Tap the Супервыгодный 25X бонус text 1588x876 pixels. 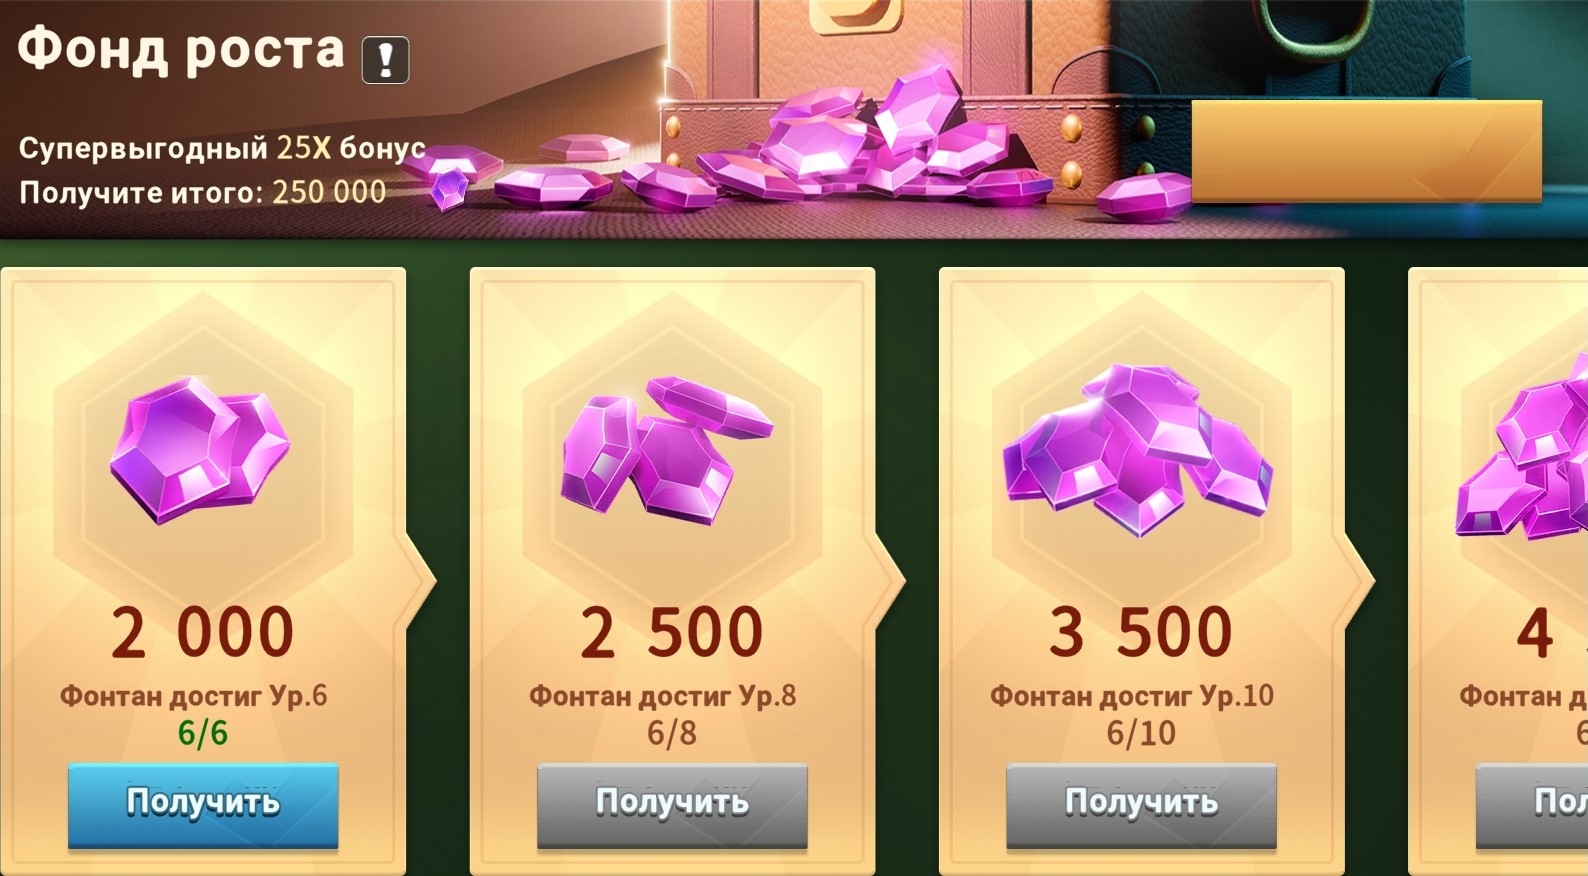(222, 148)
